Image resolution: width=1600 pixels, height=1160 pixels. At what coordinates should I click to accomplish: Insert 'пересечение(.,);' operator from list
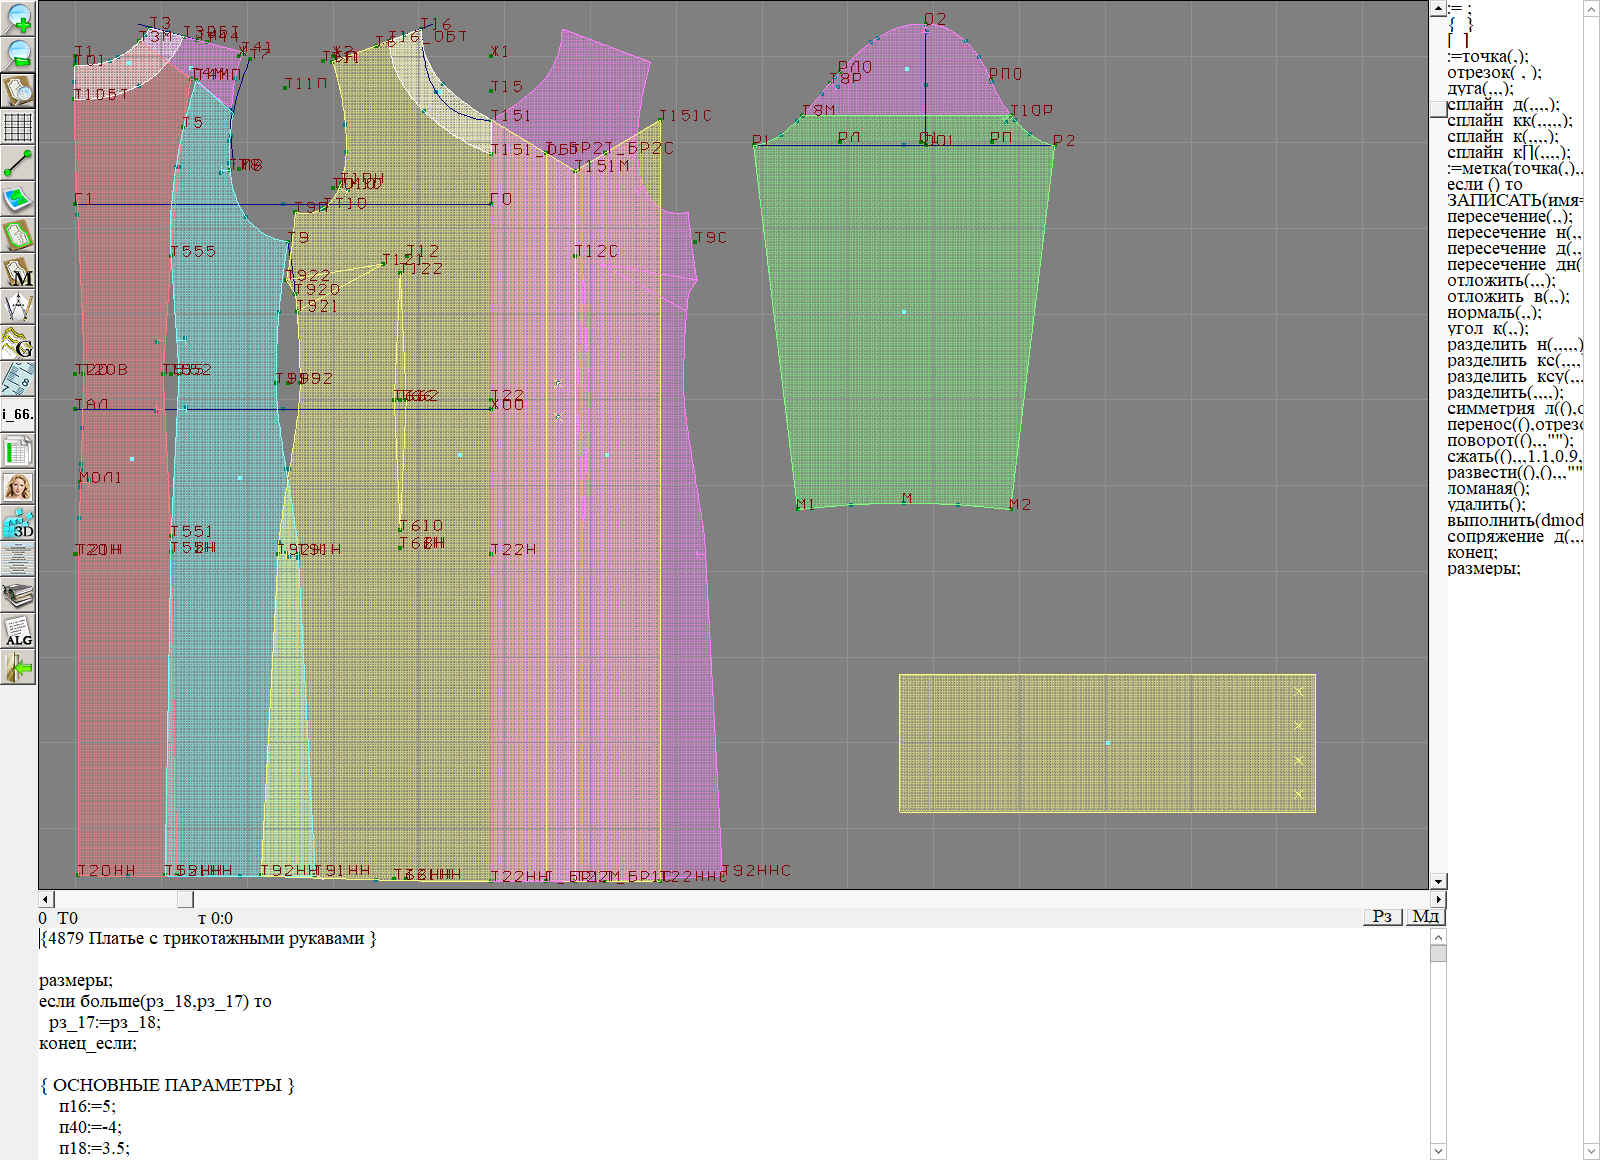[x=1508, y=217]
